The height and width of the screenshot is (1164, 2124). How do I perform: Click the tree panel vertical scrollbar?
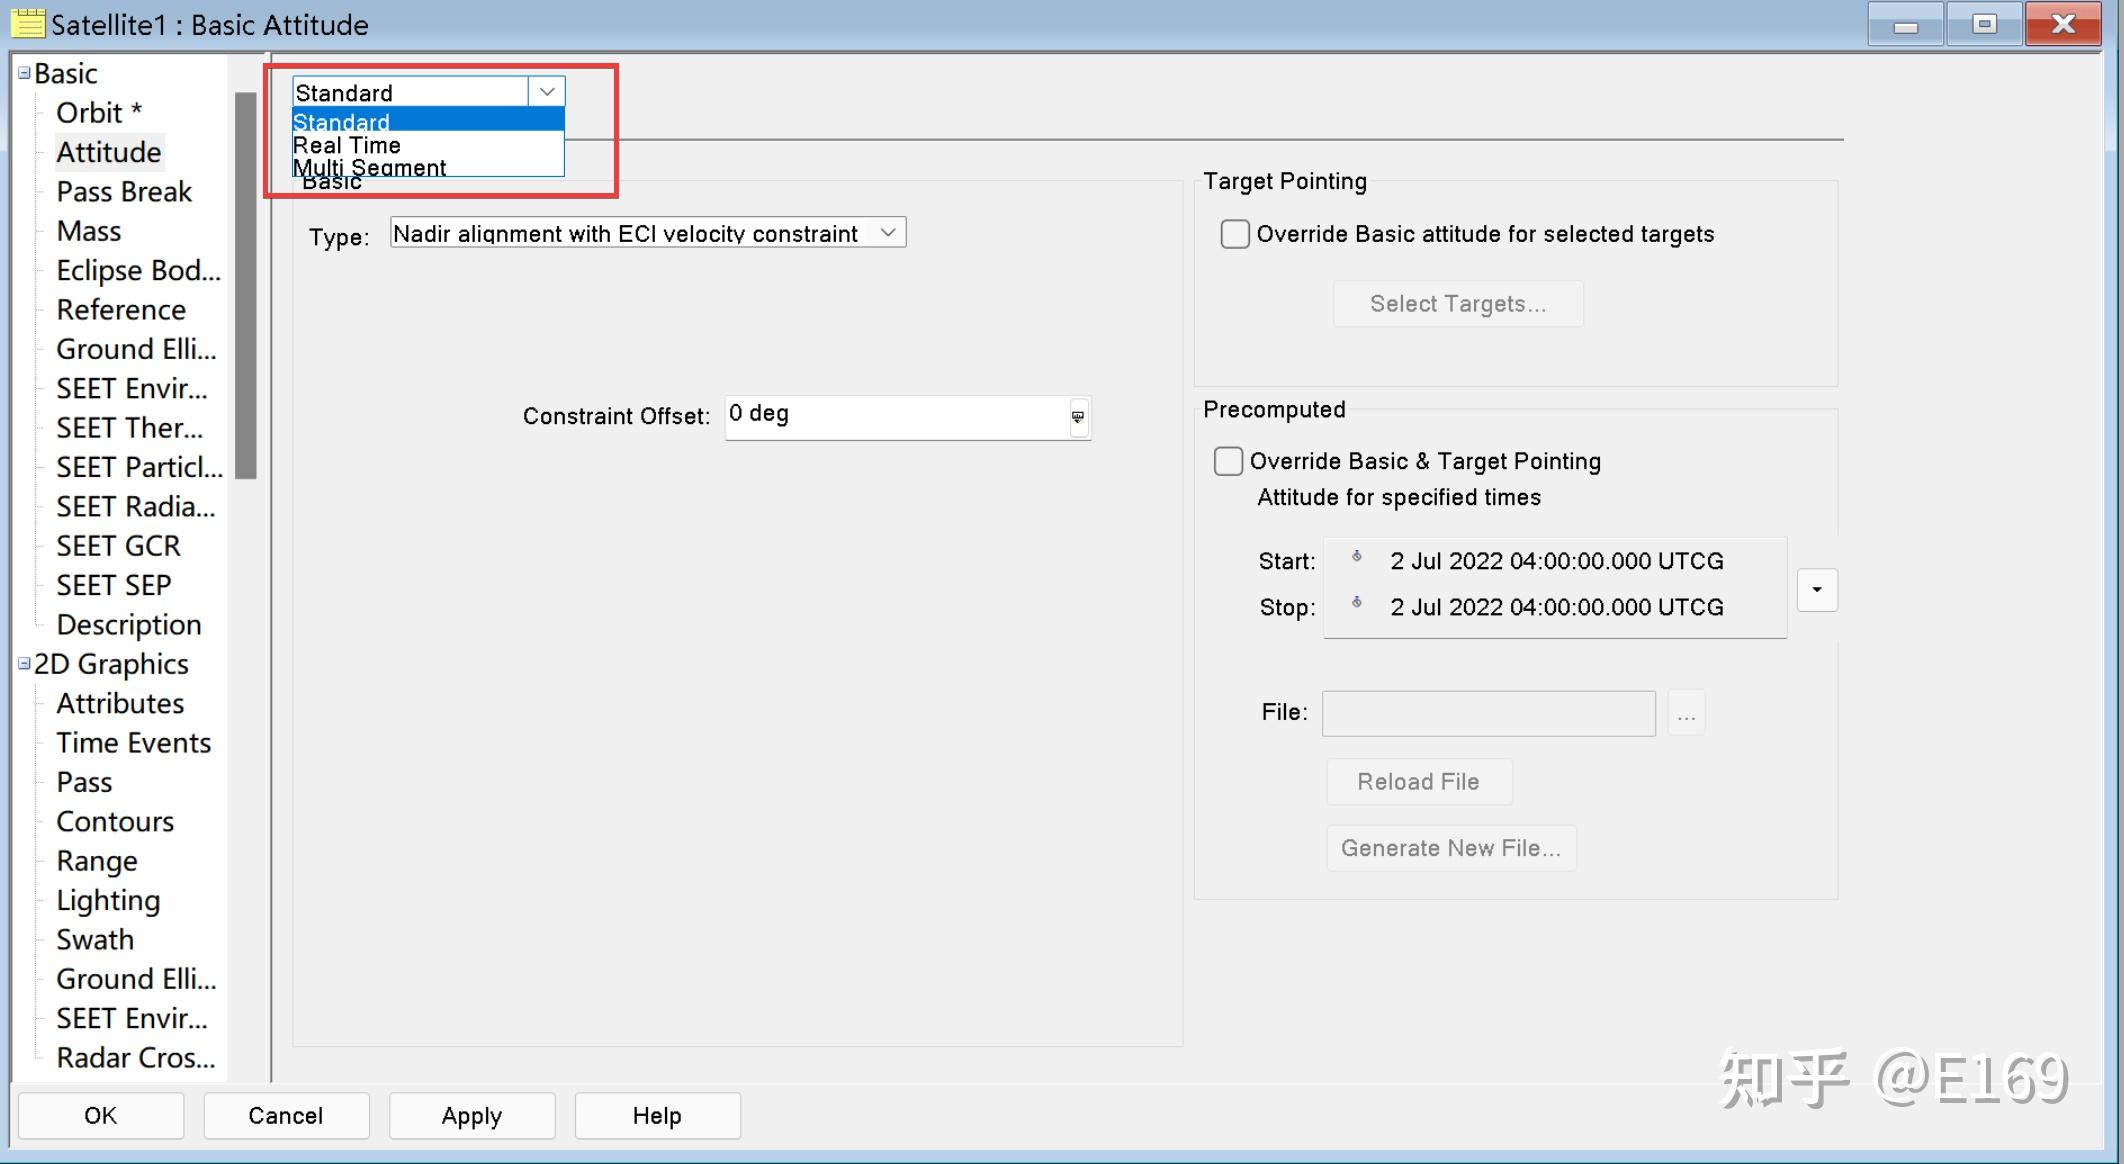click(x=246, y=285)
